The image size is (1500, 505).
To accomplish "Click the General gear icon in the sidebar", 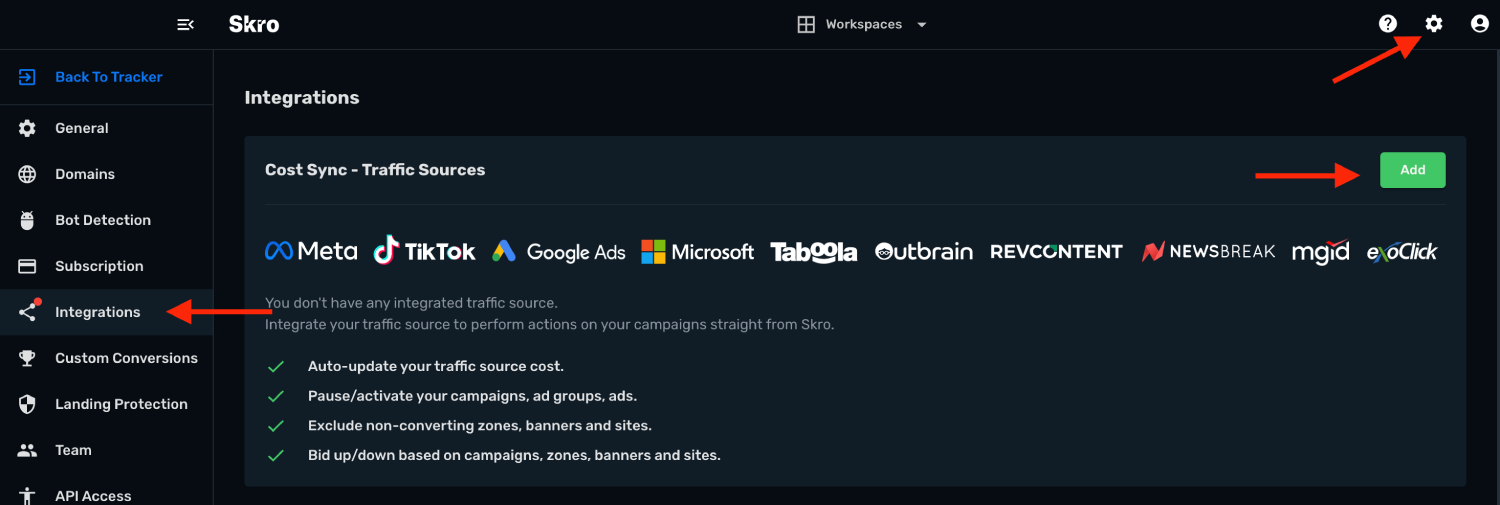I will [27, 128].
